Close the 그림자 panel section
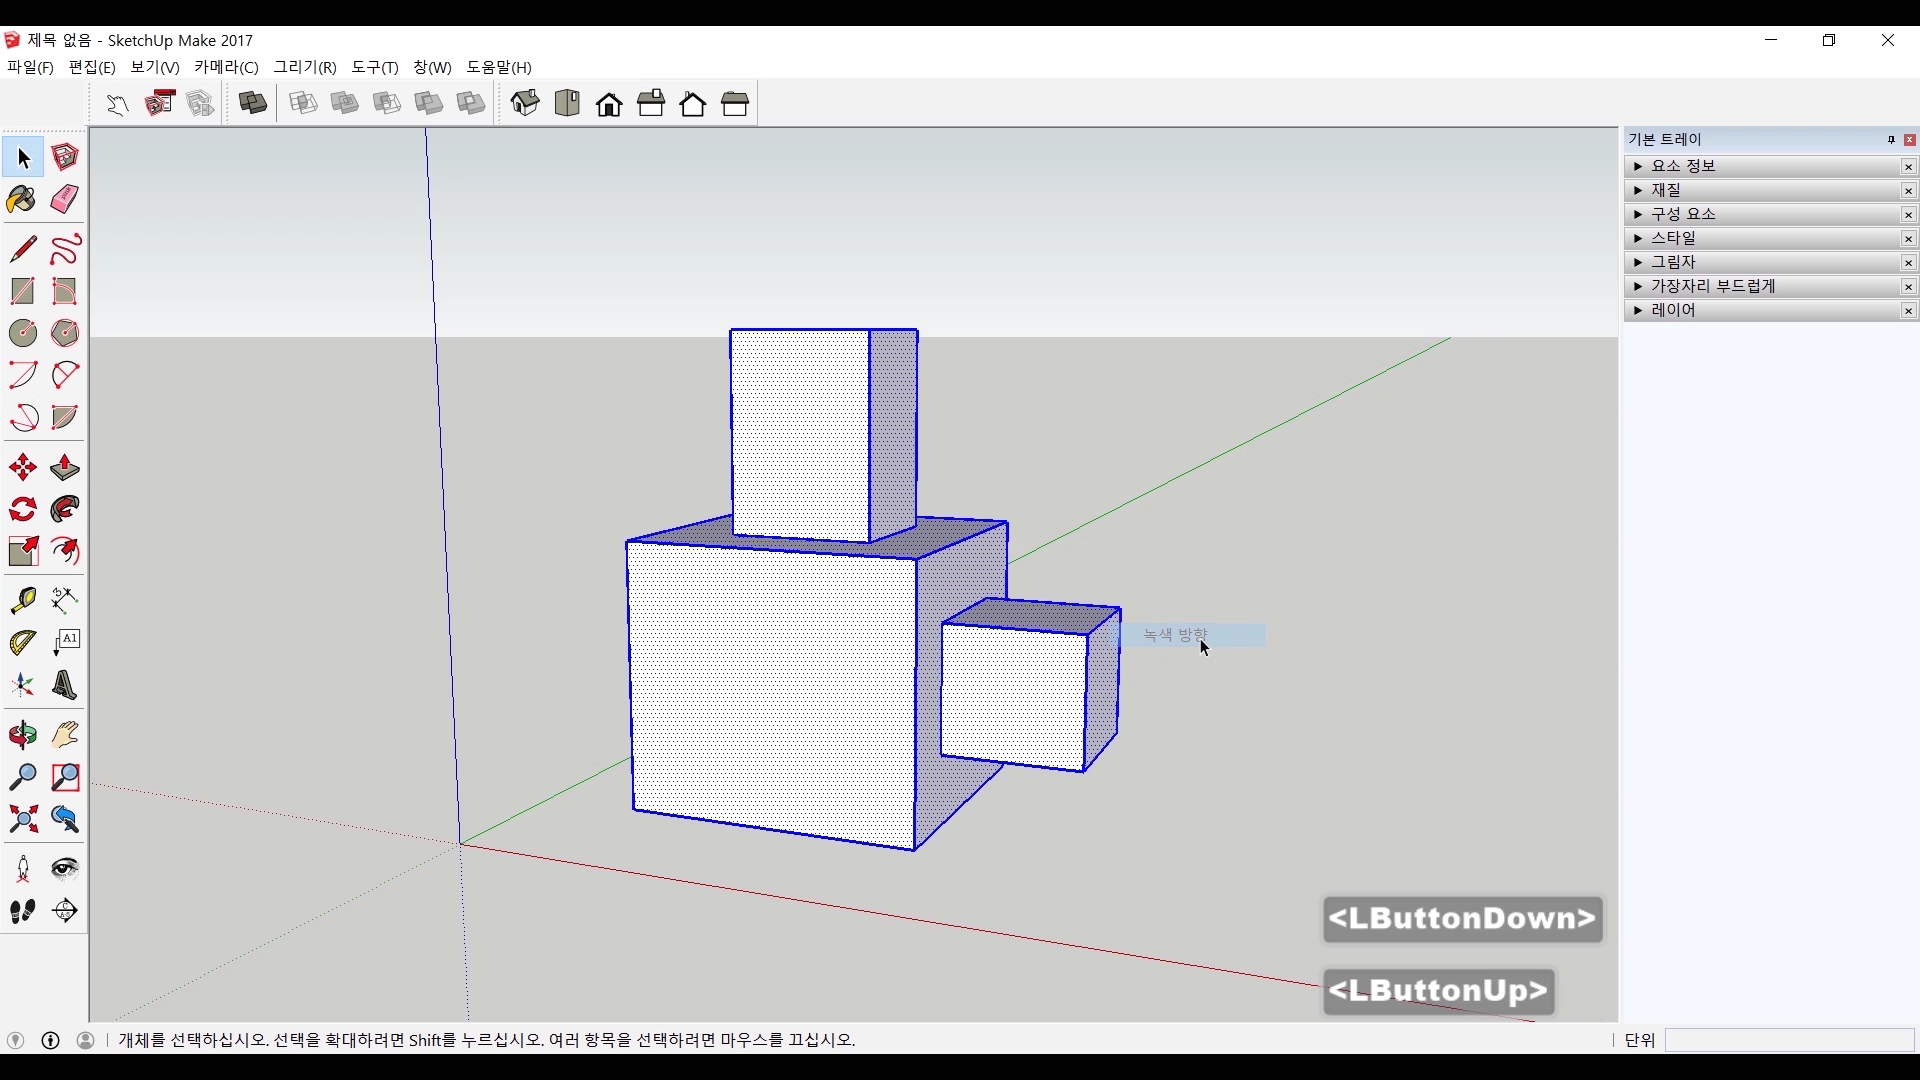The height and width of the screenshot is (1080, 1920). 1908,262
